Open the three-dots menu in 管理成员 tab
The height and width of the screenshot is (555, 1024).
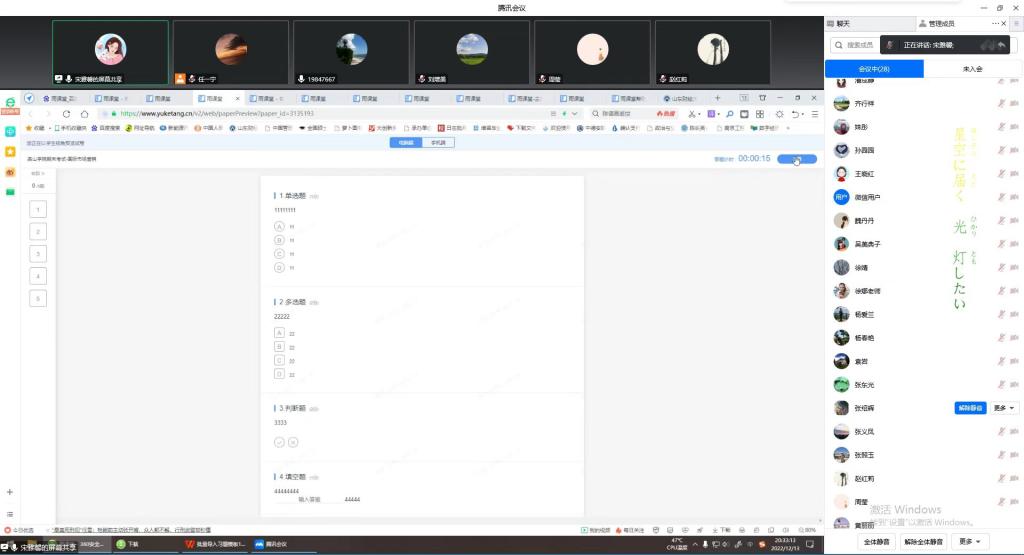click(x=996, y=23)
